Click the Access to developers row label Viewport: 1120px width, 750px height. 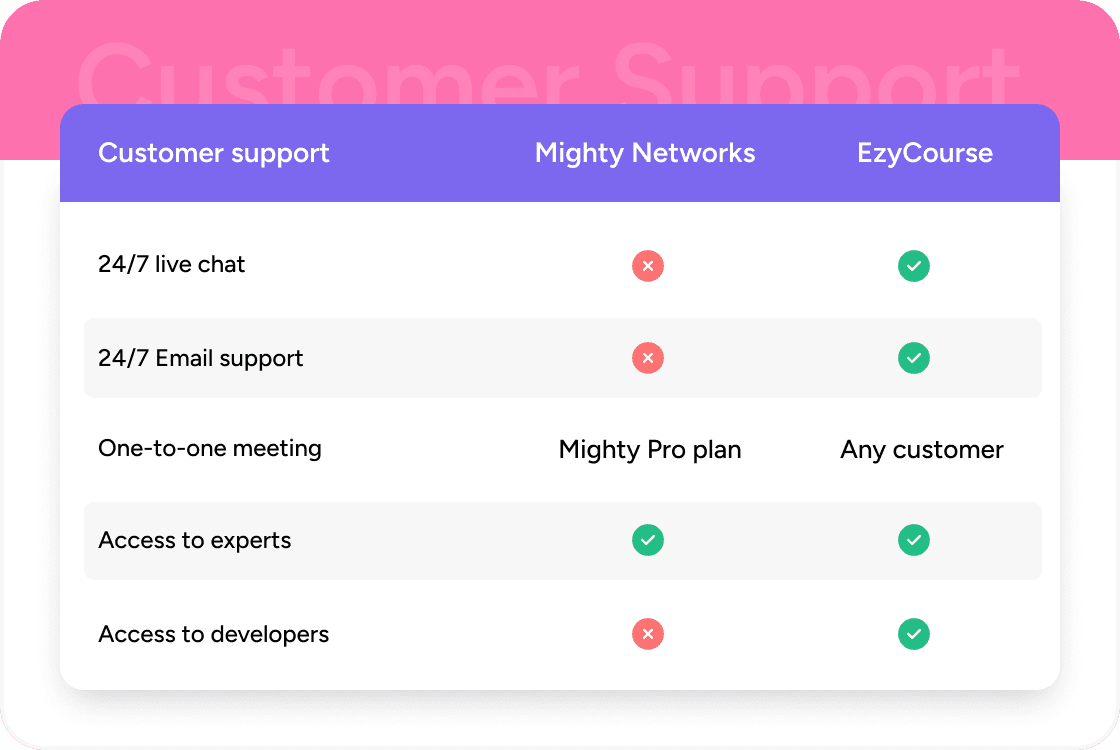coord(214,634)
